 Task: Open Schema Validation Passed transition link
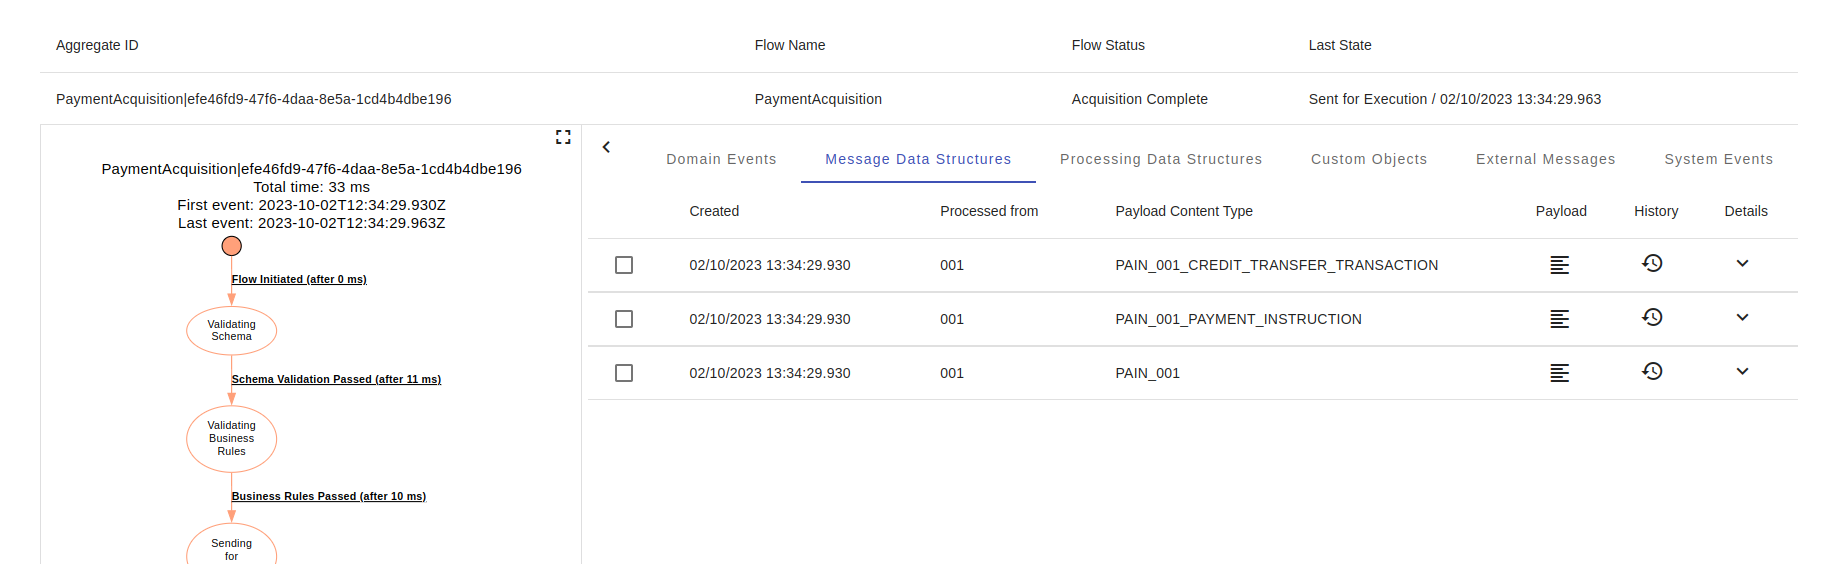pos(336,379)
